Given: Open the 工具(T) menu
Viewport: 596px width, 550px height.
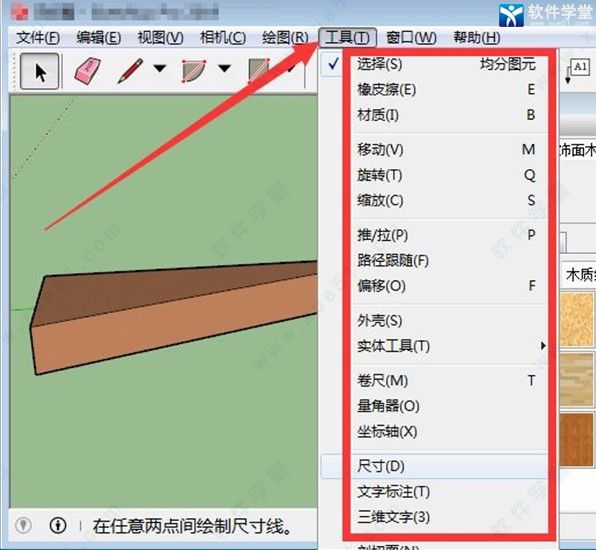Looking at the screenshot, I should pyautogui.click(x=347, y=38).
